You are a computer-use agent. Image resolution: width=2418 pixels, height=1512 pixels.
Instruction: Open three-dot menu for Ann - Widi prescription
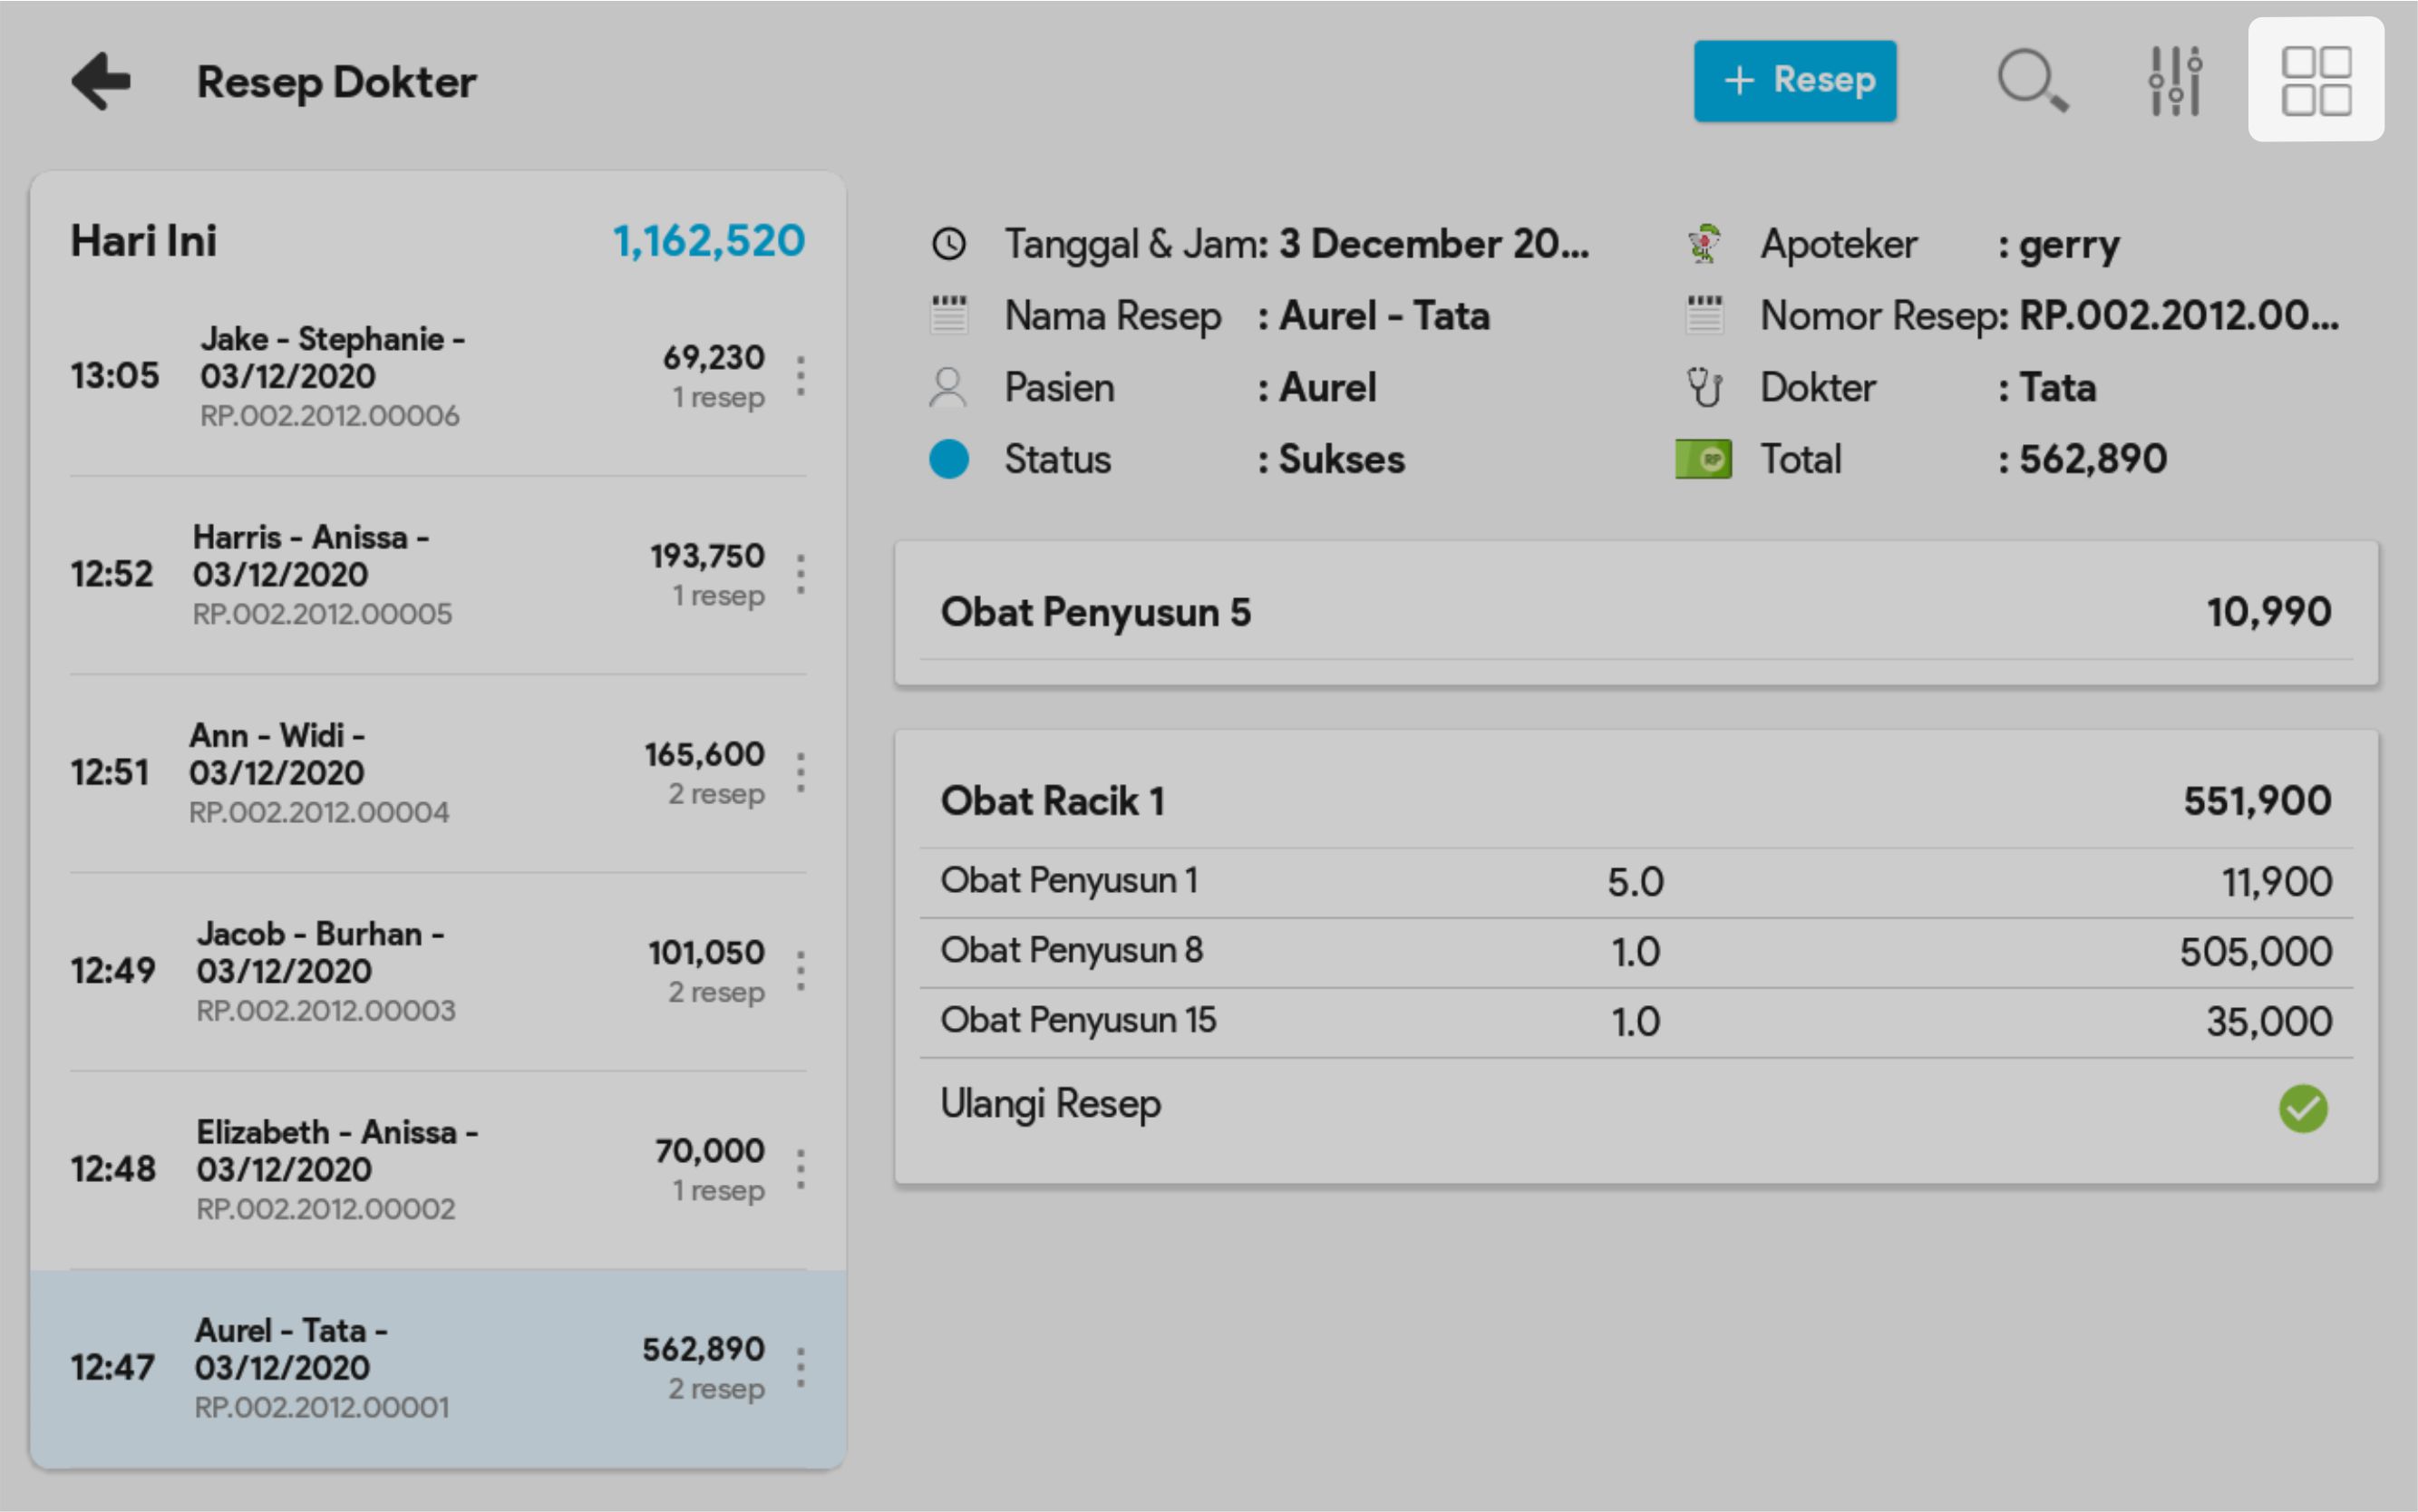tap(800, 772)
